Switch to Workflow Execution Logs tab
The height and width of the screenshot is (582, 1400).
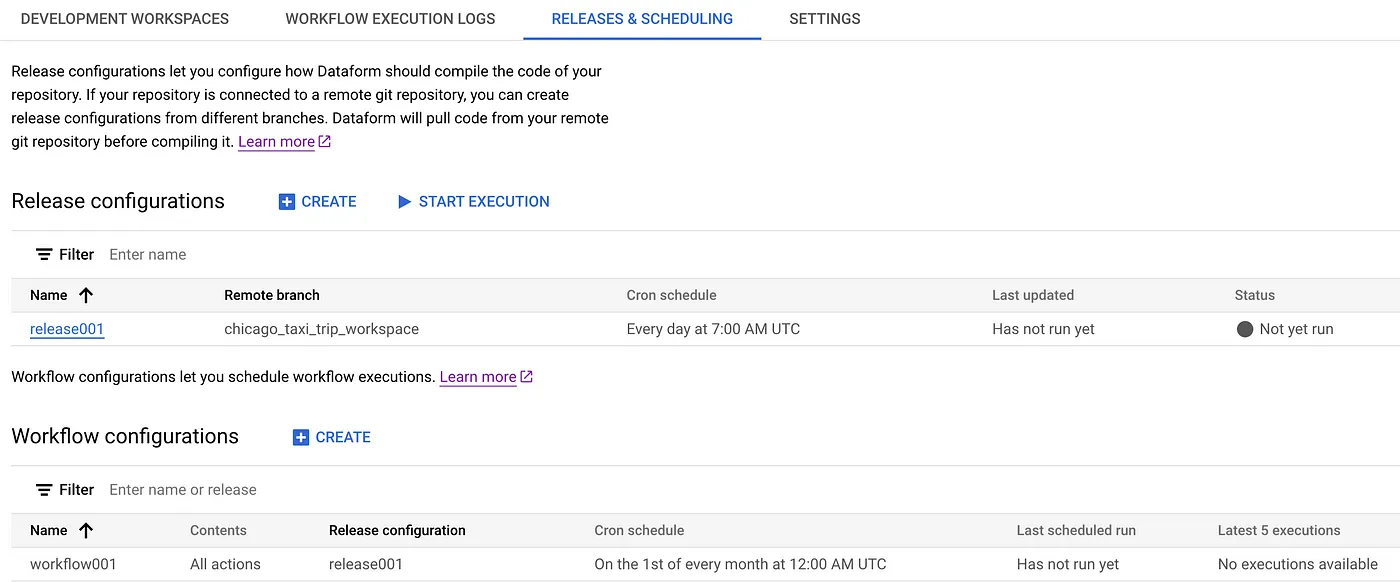(x=390, y=19)
